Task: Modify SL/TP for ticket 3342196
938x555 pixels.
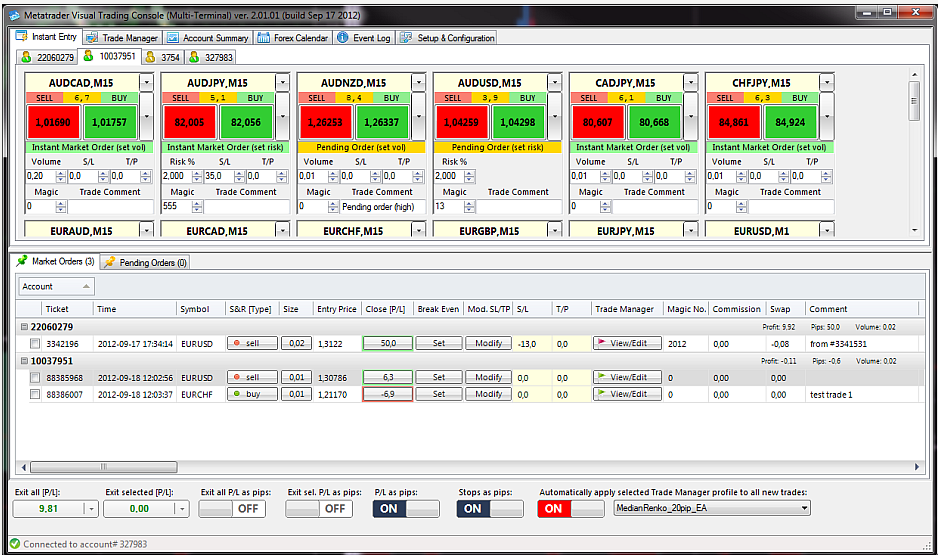Action: pyautogui.click(x=488, y=343)
